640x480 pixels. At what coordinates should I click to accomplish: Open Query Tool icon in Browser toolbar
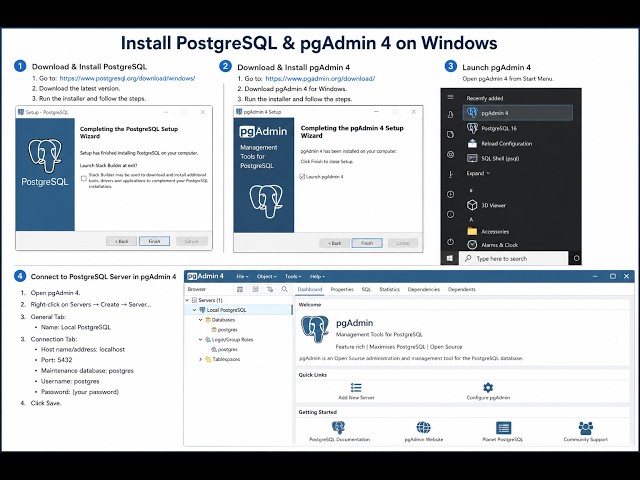240,289
